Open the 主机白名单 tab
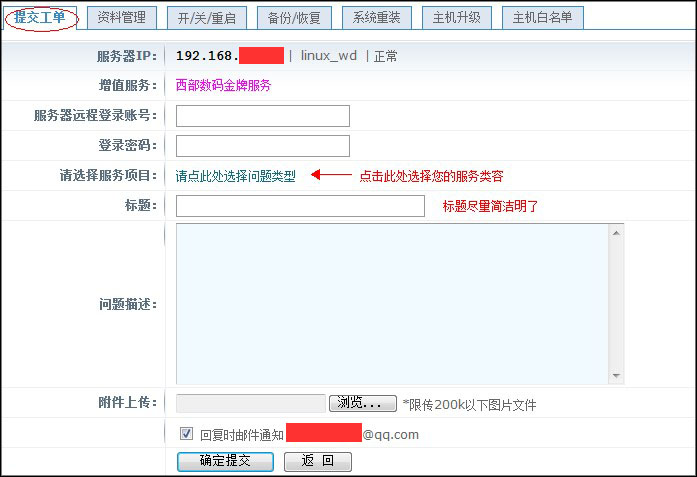This screenshot has height=477, width=697. 542,17
